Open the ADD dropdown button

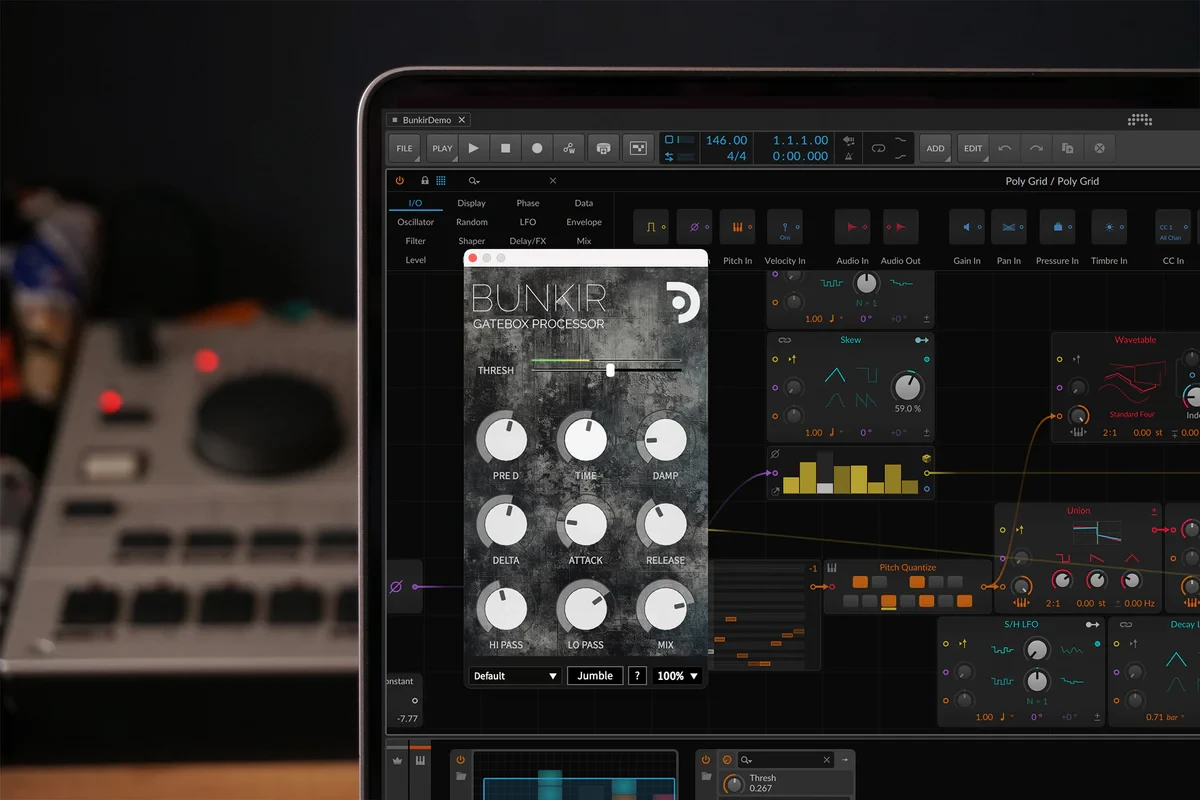click(935, 148)
